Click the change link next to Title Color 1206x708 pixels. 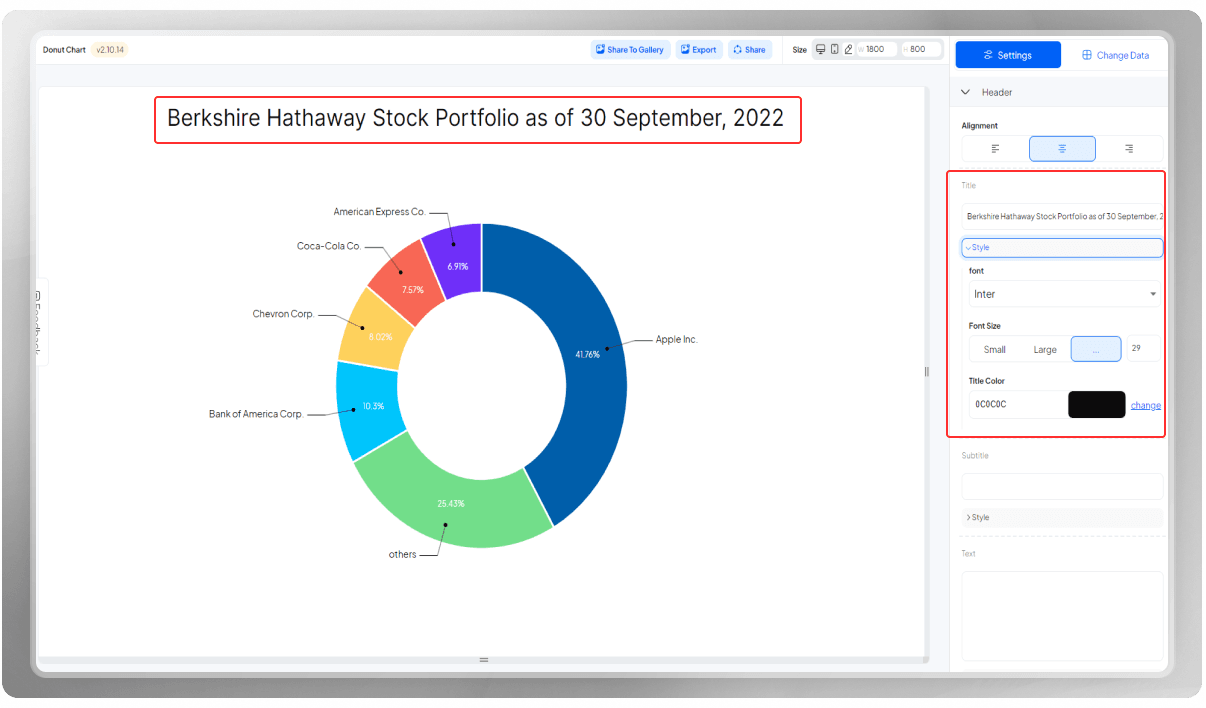coord(1145,405)
